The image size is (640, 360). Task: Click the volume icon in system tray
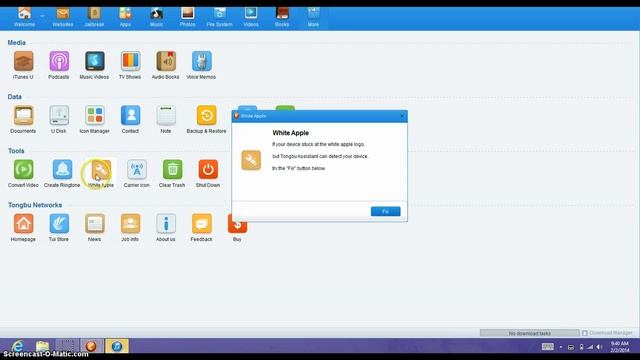point(599,347)
